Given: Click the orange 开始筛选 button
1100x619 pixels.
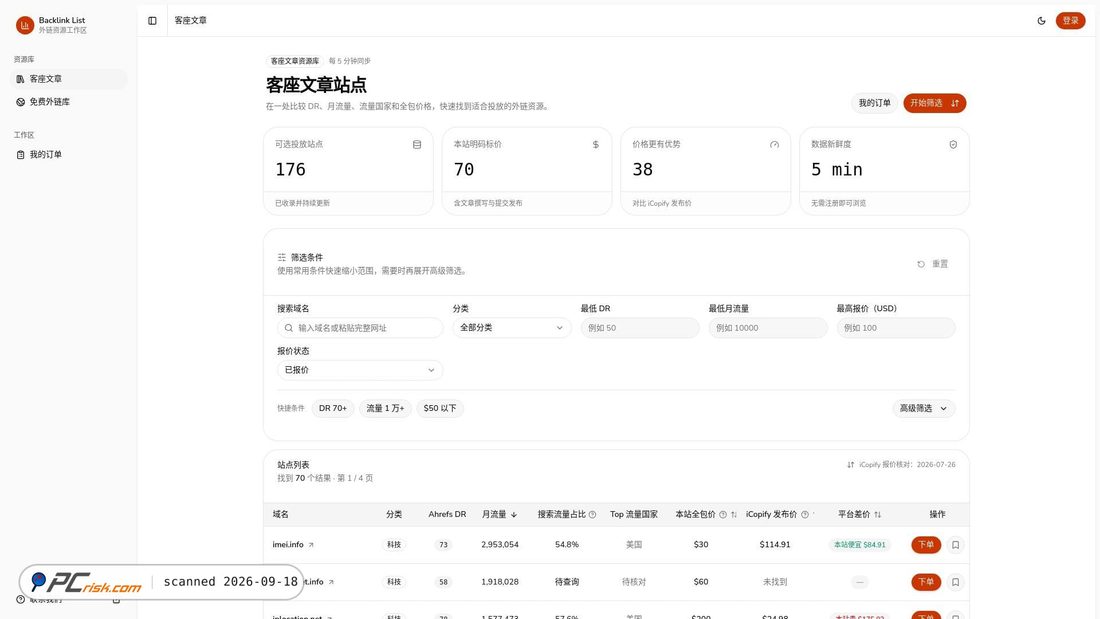Looking at the screenshot, I should pos(934,103).
